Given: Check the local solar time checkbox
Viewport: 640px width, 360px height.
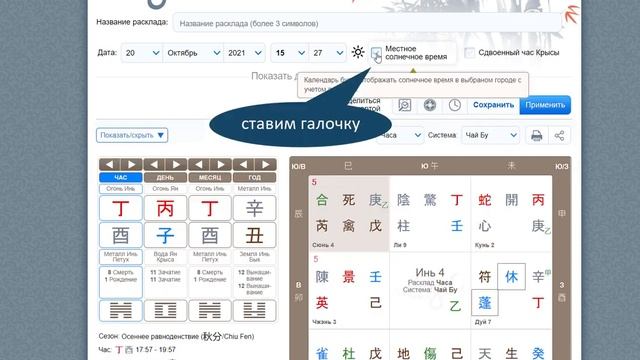Looking at the screenshot, I should tap(376, 53).
